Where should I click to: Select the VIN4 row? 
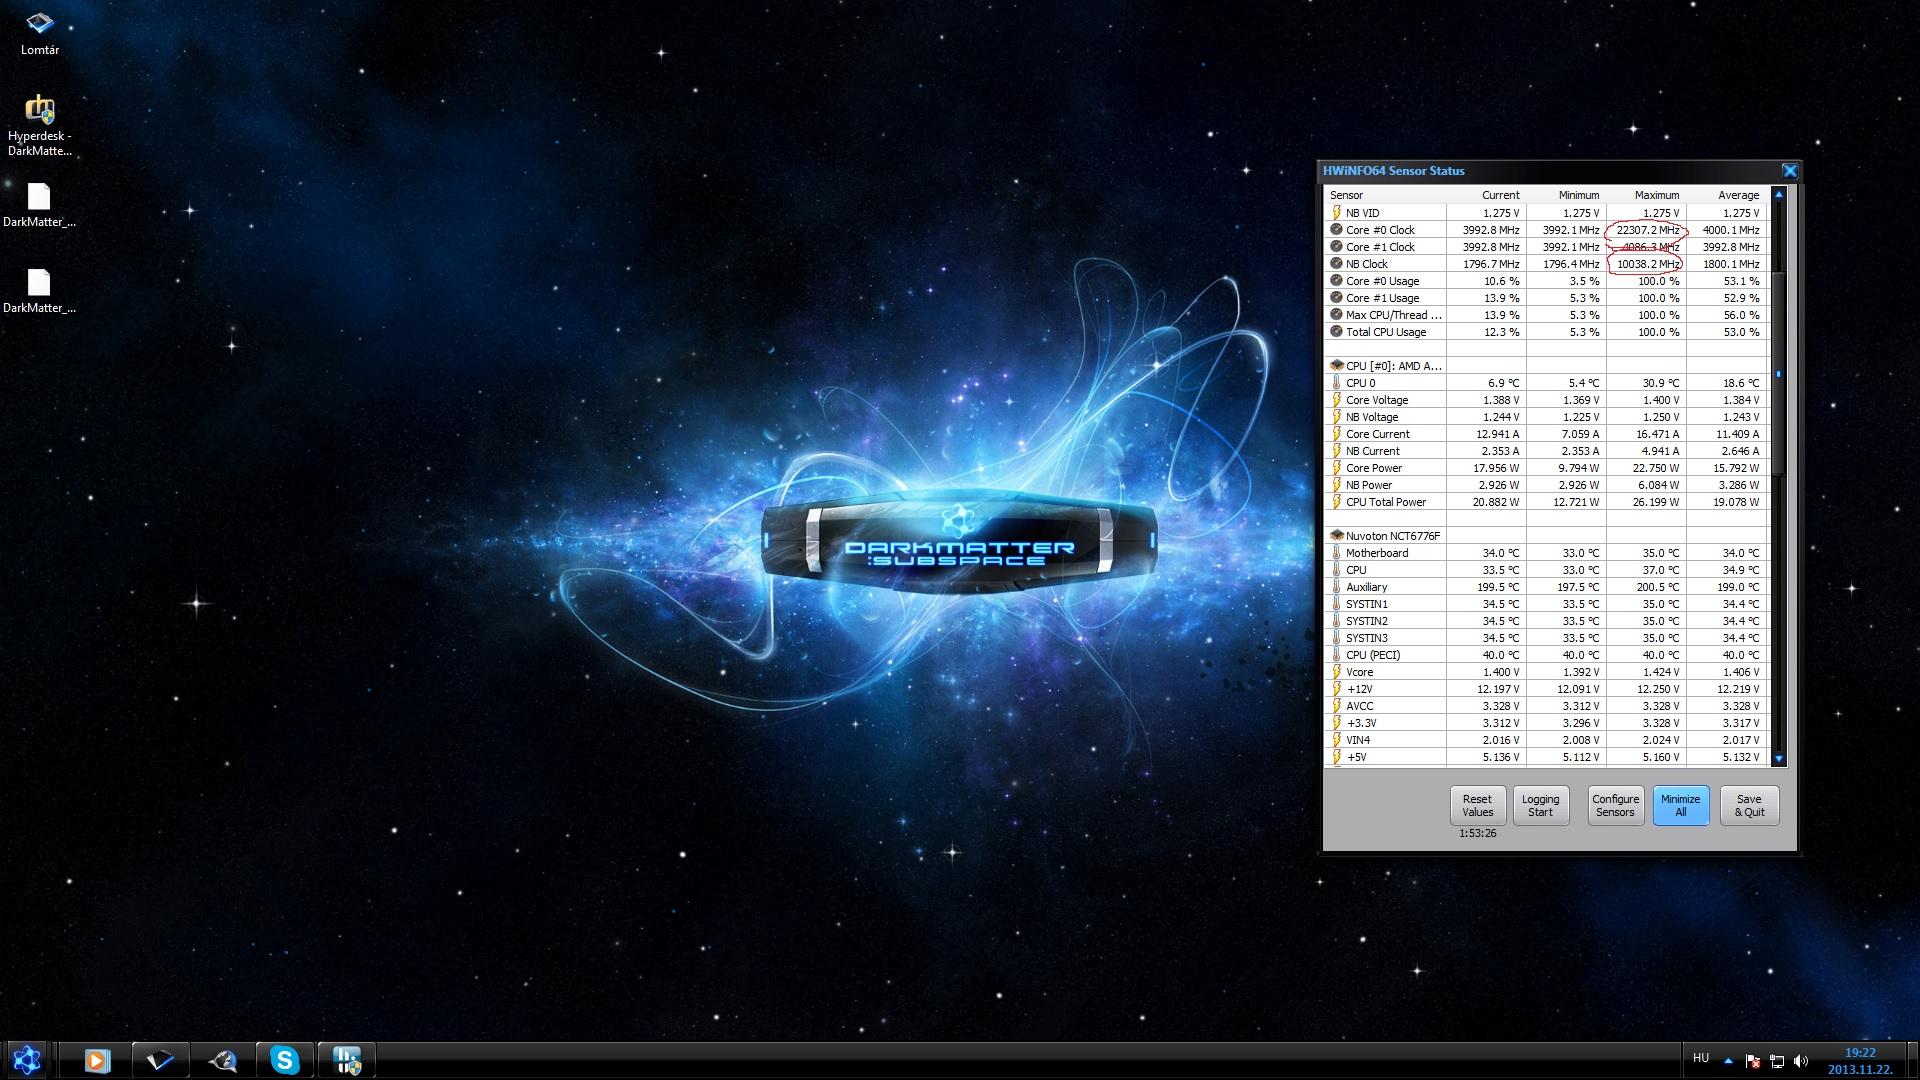1547,740
